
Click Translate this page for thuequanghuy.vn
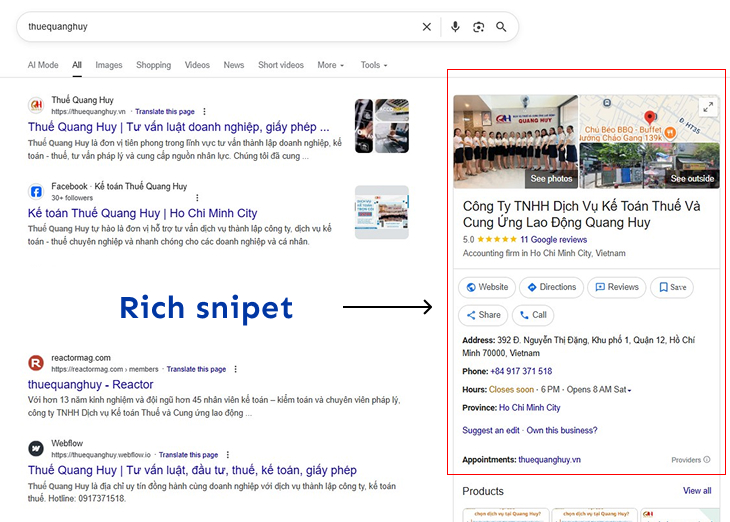coord(165,112)
